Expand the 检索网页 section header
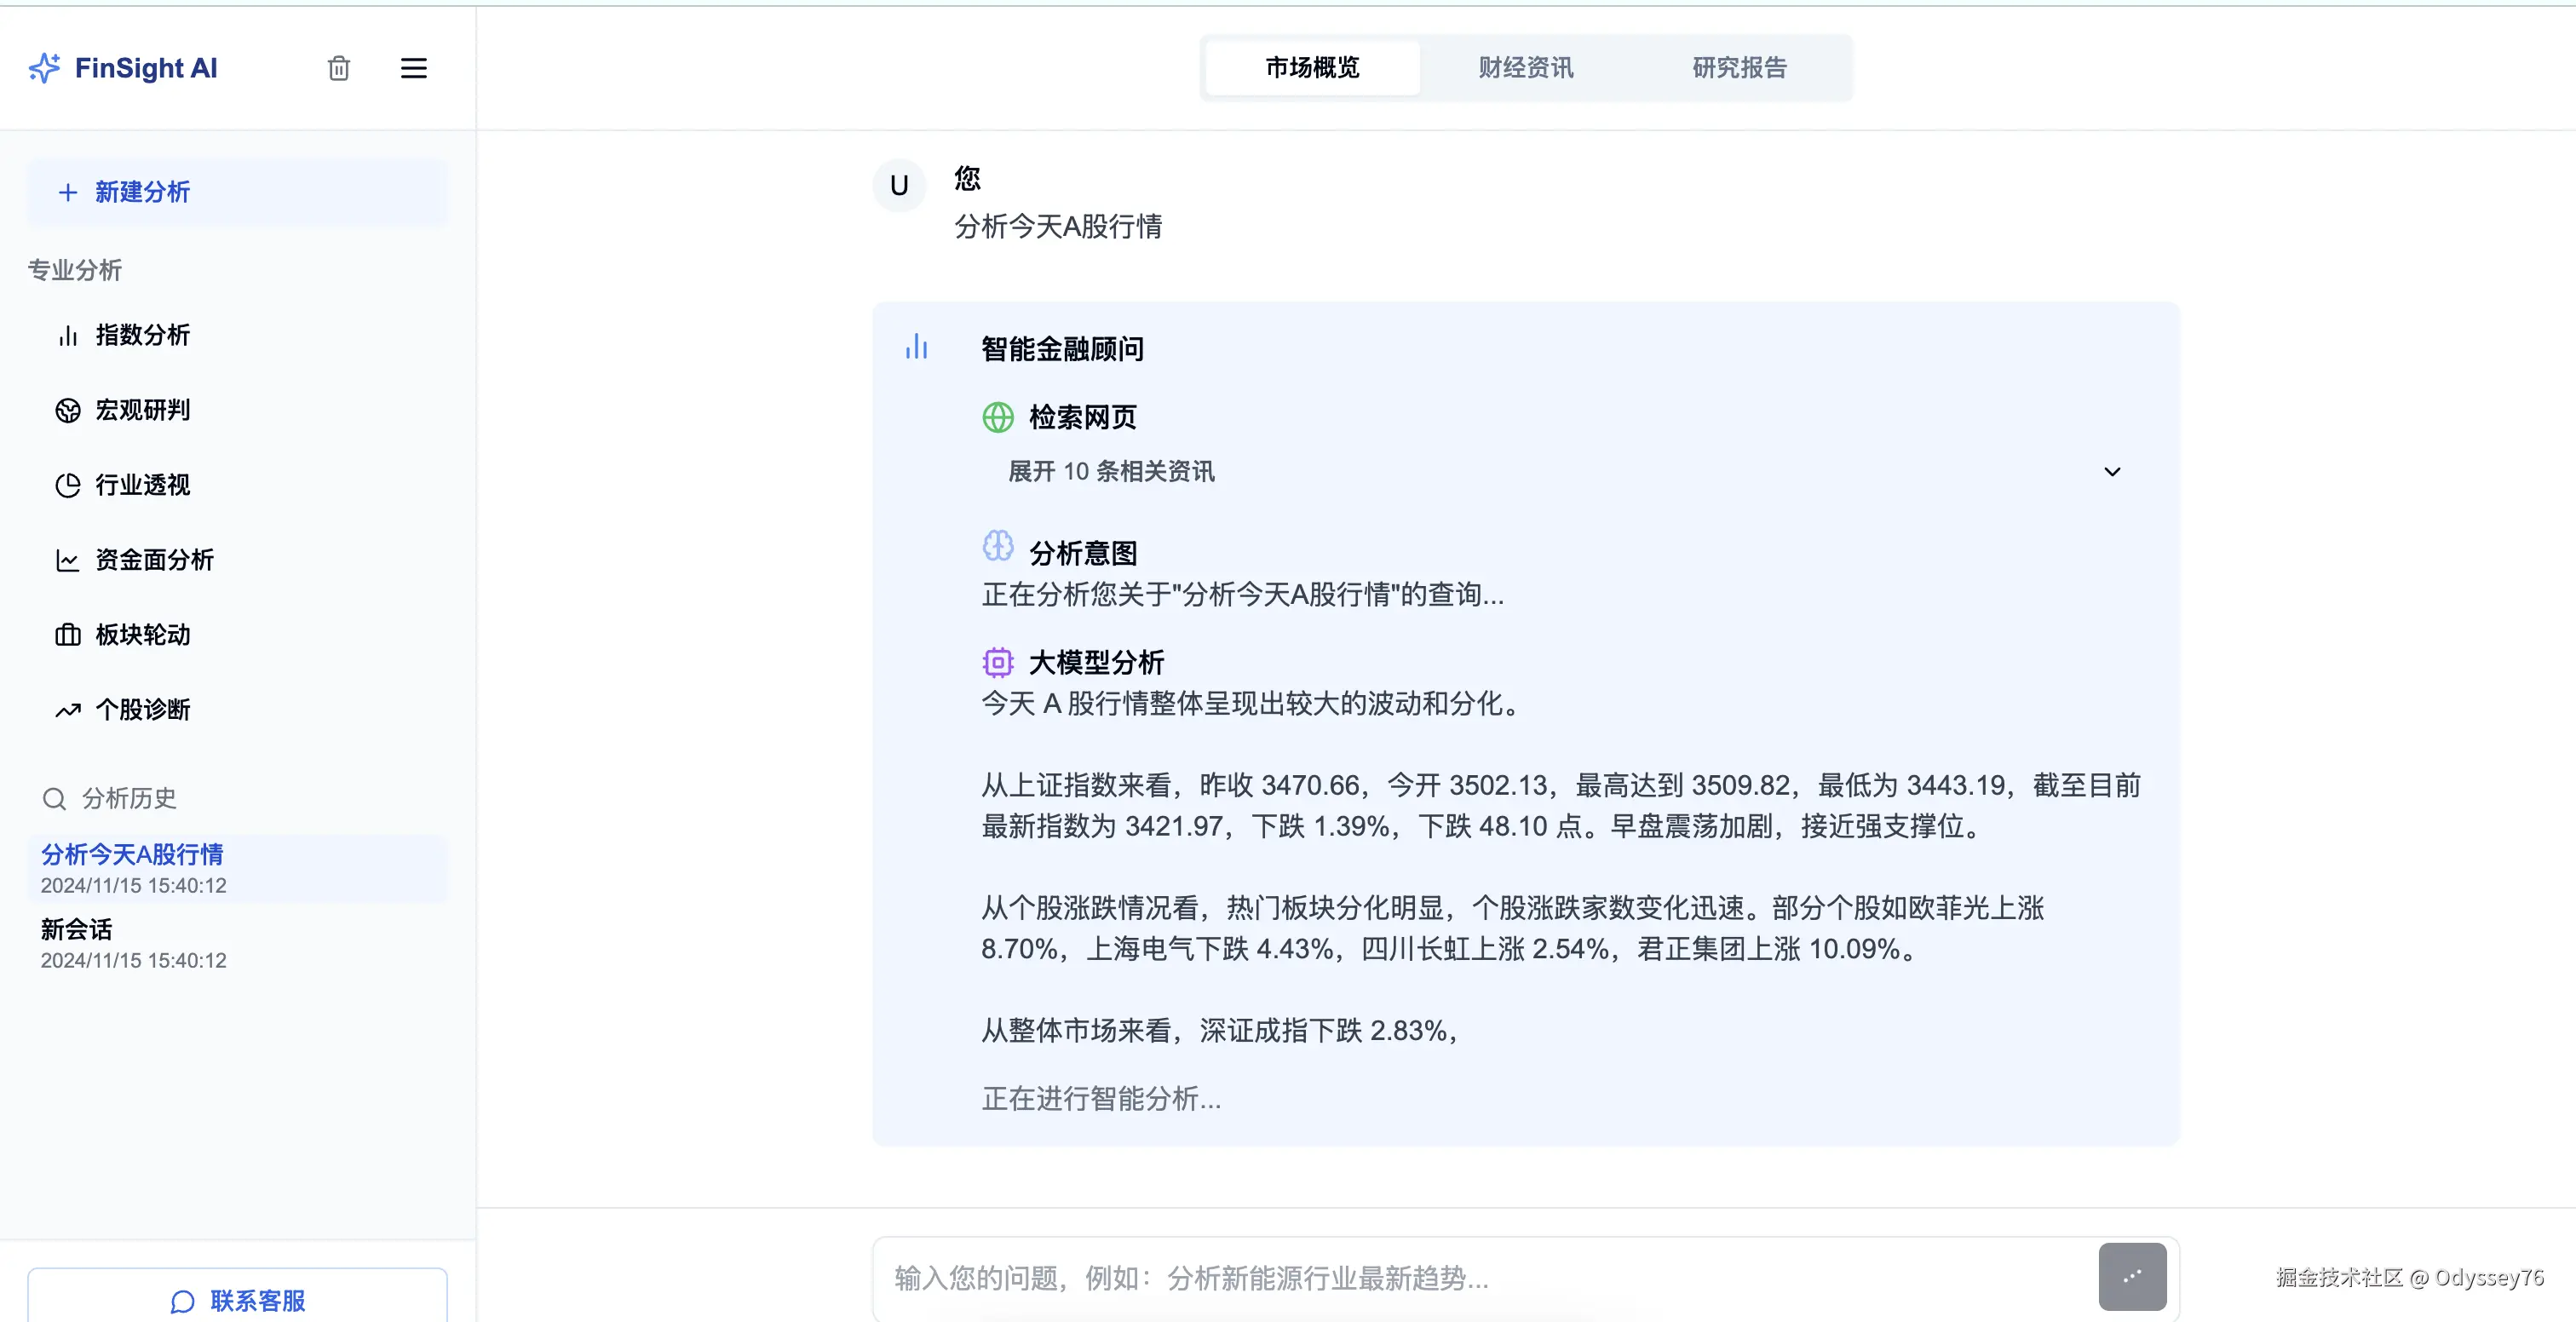This screenshot has height=1322, width=2576. coord(1082,417)
